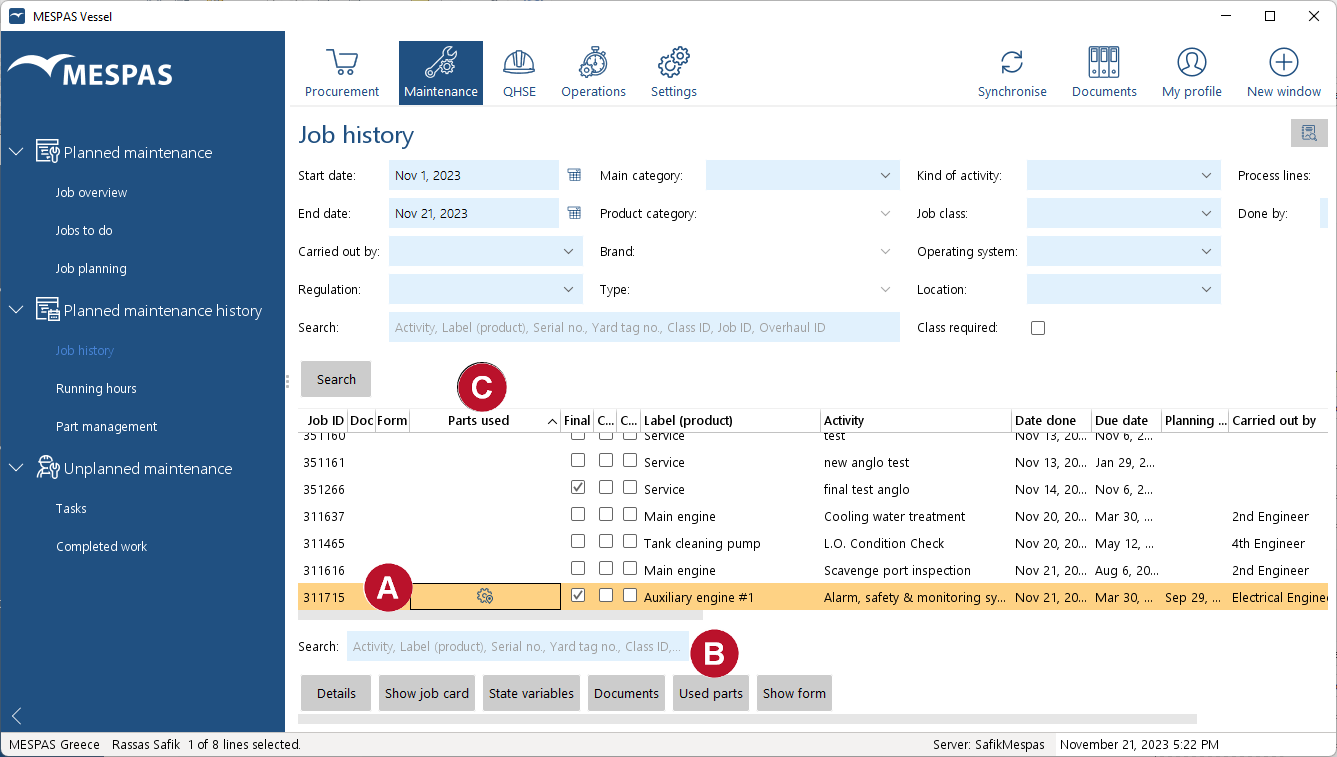
Task: Open the Operating system dropdown
Action: [x=1123, y=251]
